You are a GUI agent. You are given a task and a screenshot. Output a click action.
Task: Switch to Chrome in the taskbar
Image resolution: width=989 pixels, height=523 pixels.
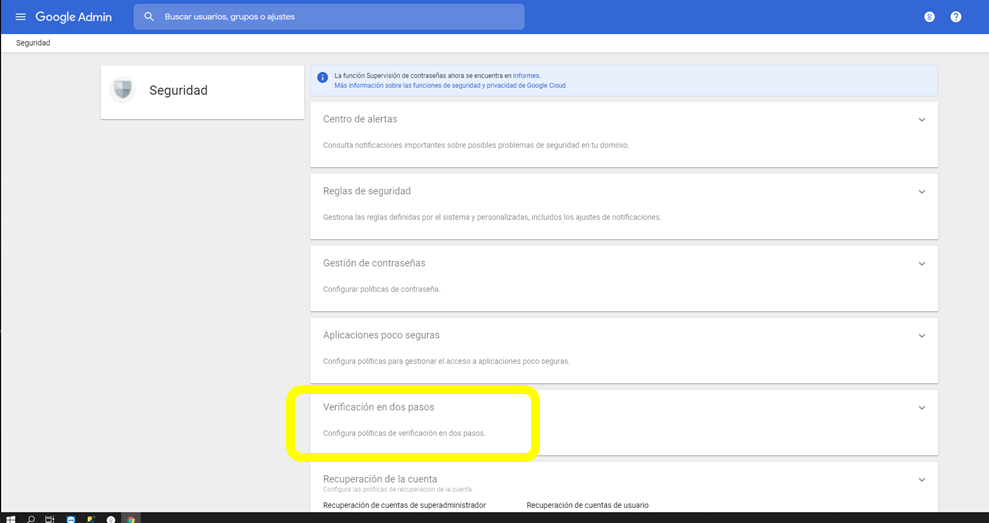point(131,519)
